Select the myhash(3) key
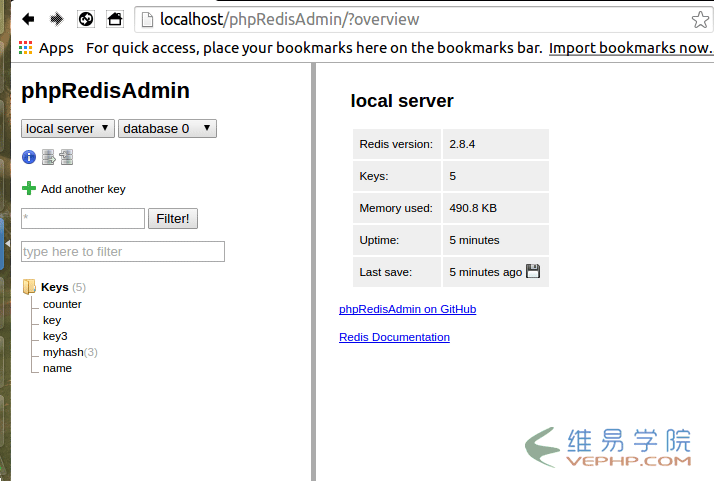 pyautogui.click(x=70, y=352)
